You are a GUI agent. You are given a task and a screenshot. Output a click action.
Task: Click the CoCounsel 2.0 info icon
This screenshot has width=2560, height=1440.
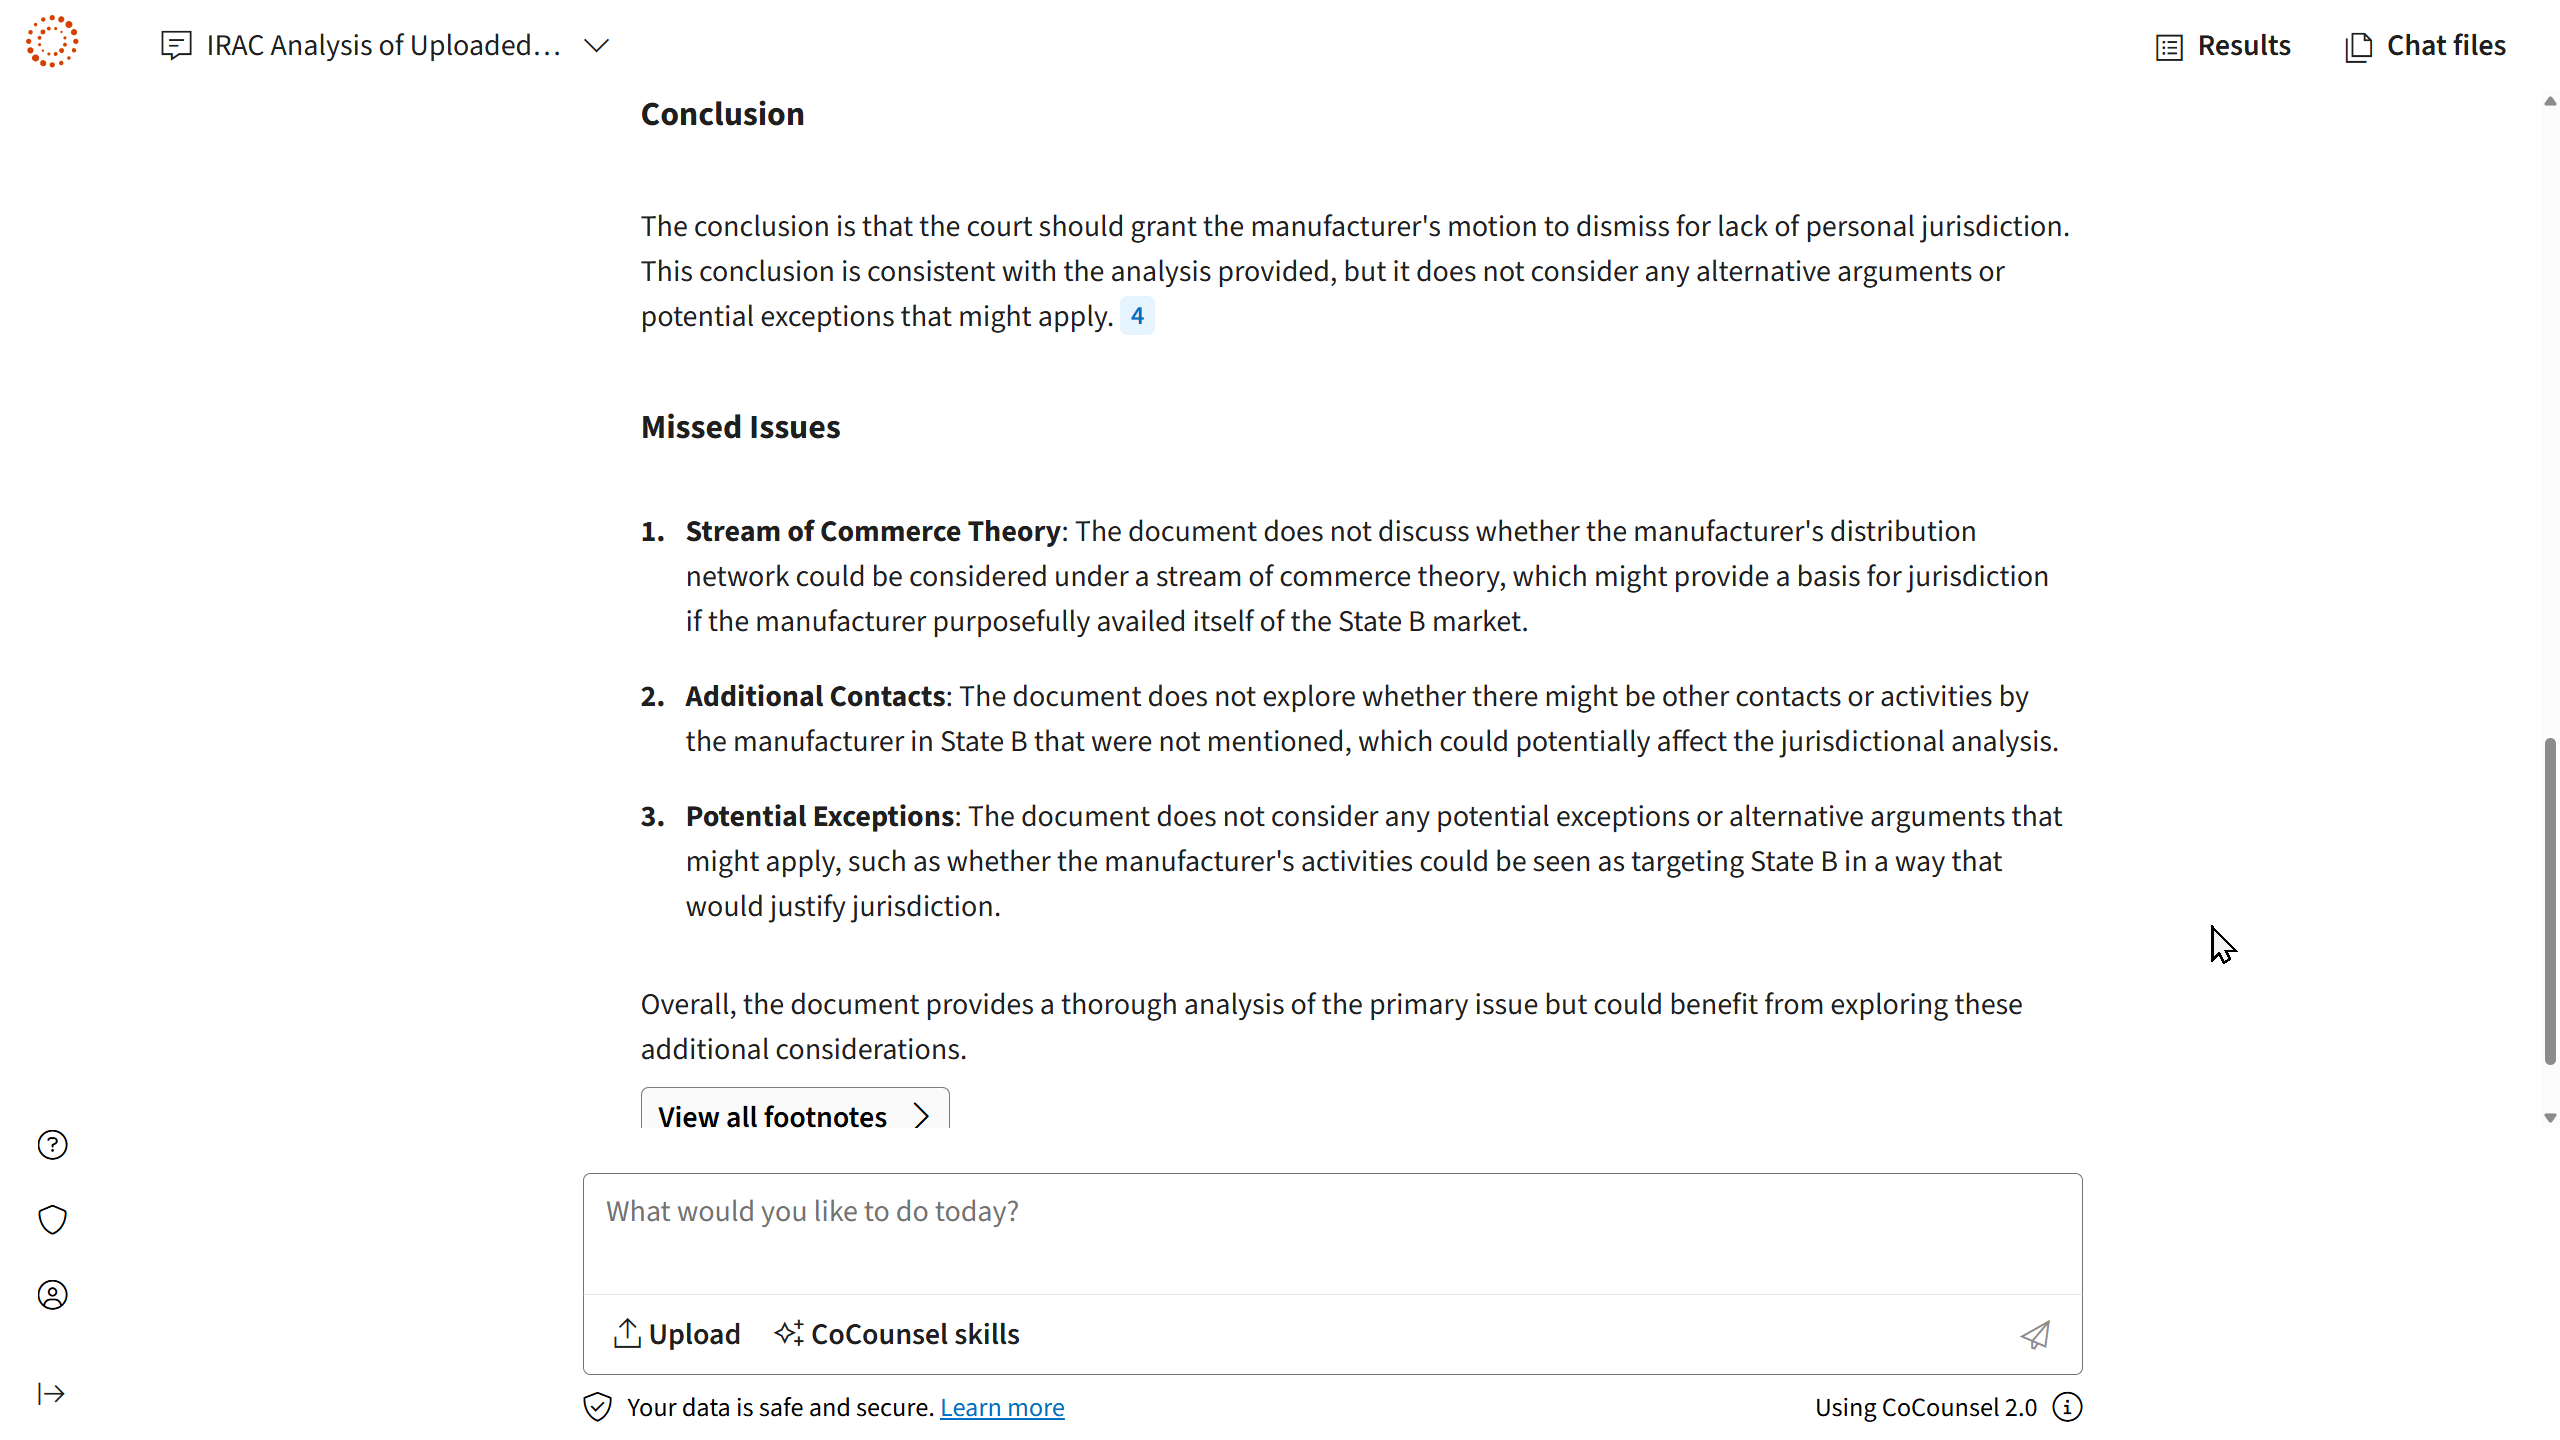[x=2067, y=1408]
